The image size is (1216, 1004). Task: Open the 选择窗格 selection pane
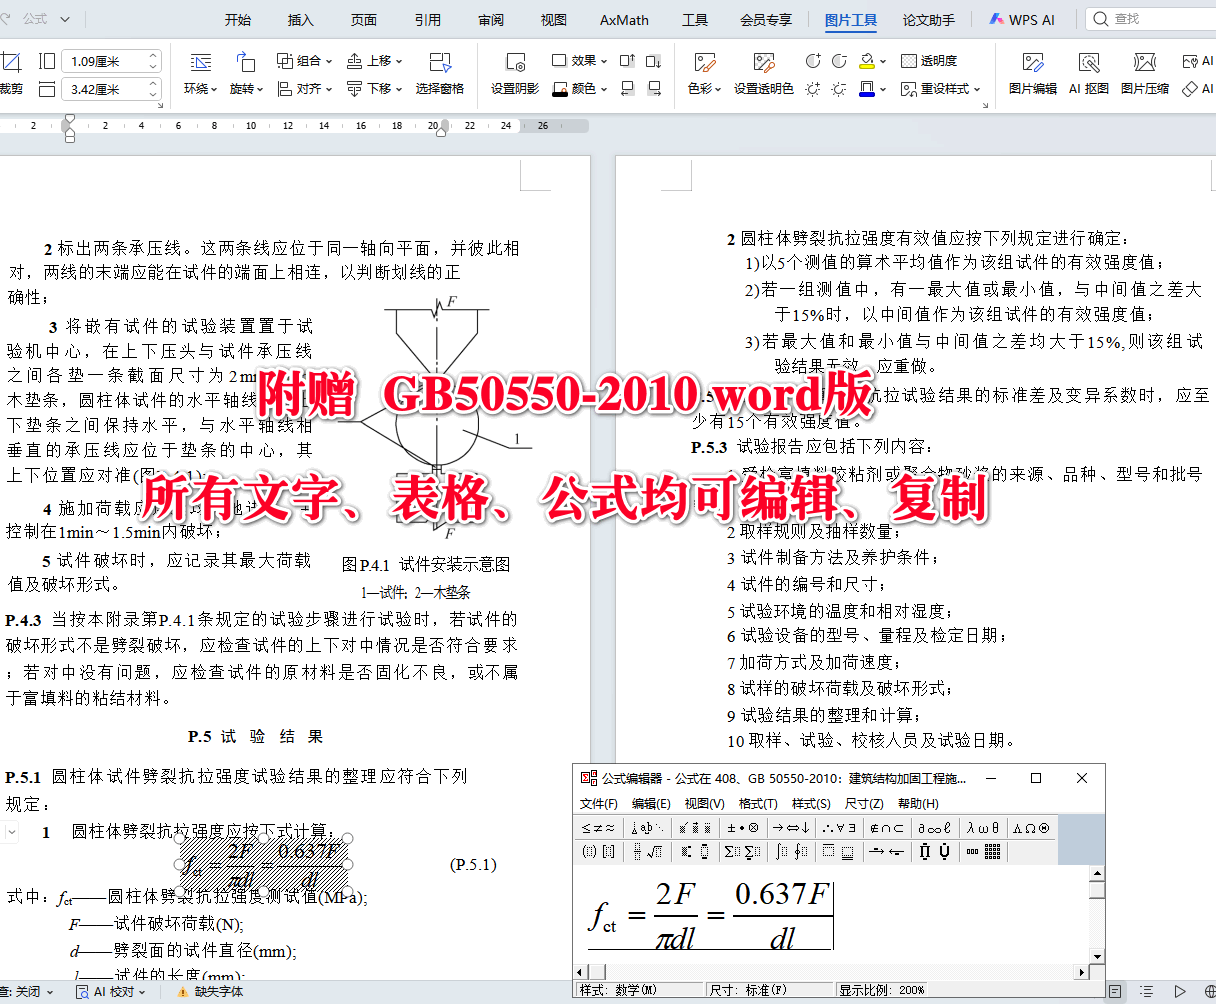[x=440, y=74]
